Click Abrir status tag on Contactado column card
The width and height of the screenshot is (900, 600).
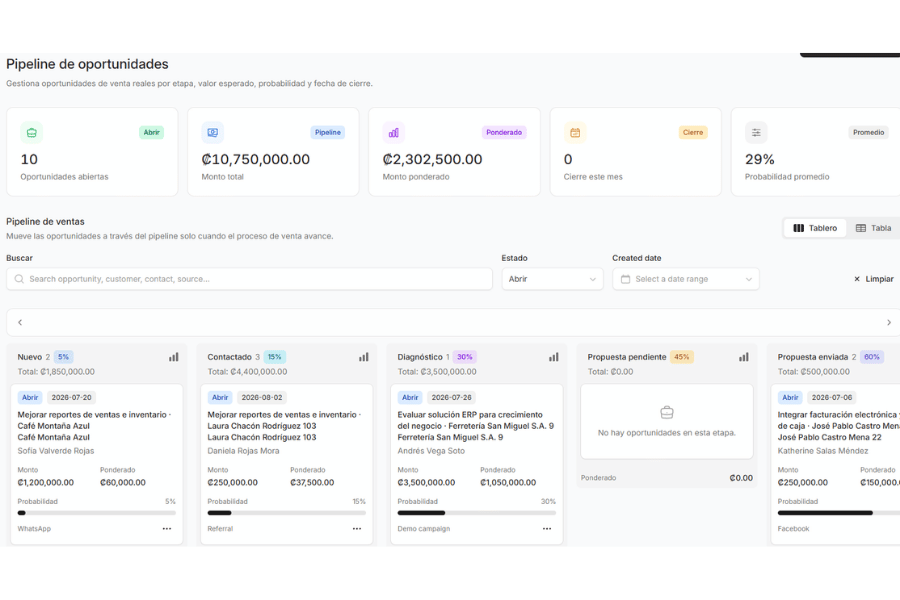[220, 397]
